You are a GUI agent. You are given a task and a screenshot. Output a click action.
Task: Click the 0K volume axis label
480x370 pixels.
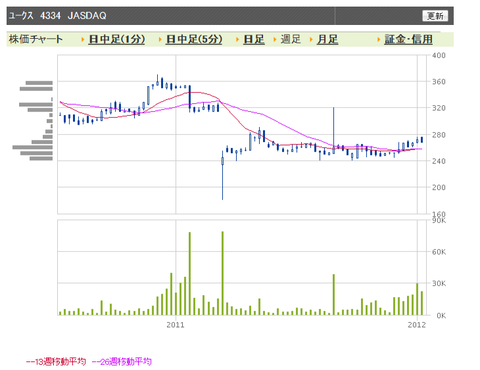pos(441,315)
